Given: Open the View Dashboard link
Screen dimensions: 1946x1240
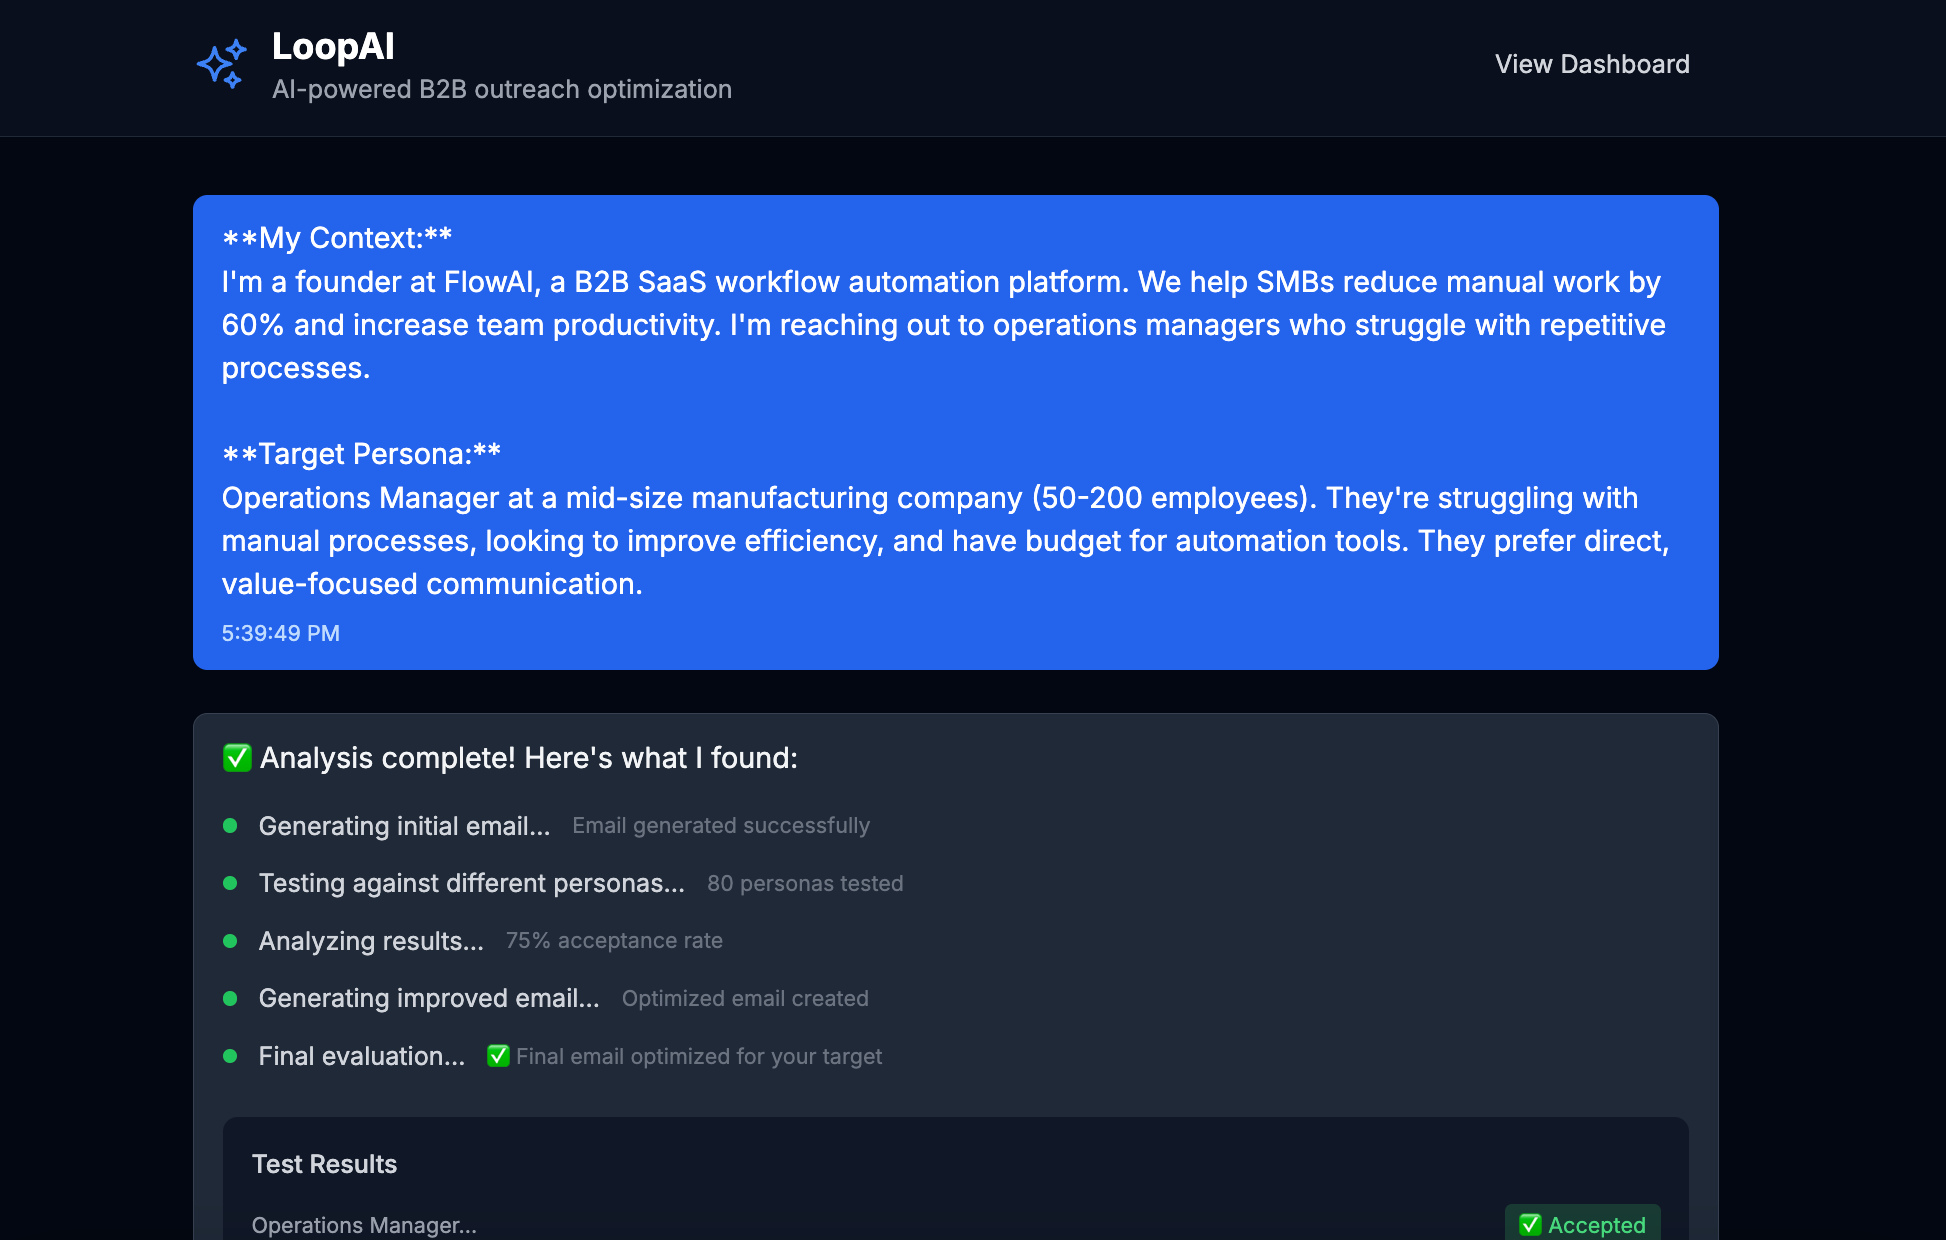Looking at the screenshot, I should pyautogui.click(x=1591, y=64).
